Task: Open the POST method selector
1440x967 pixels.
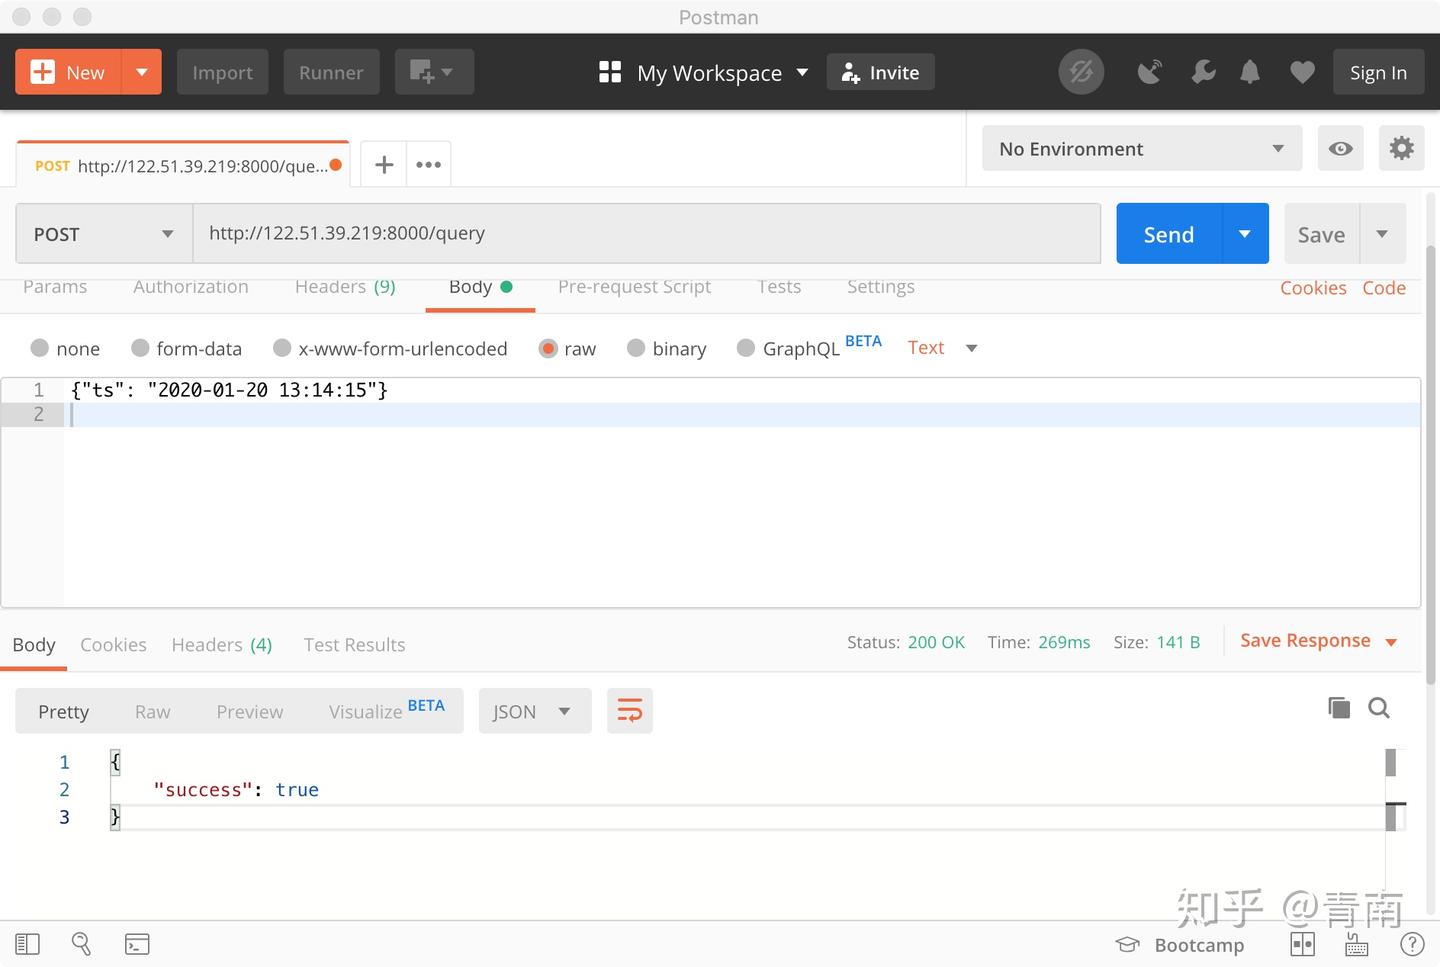Action: click(102, 233)
